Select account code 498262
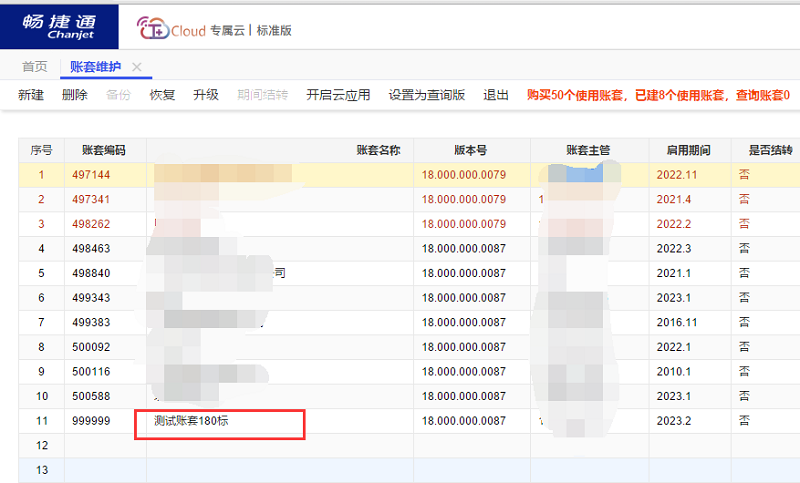Viewport: 800px width, 483px height. pos(91,224)
